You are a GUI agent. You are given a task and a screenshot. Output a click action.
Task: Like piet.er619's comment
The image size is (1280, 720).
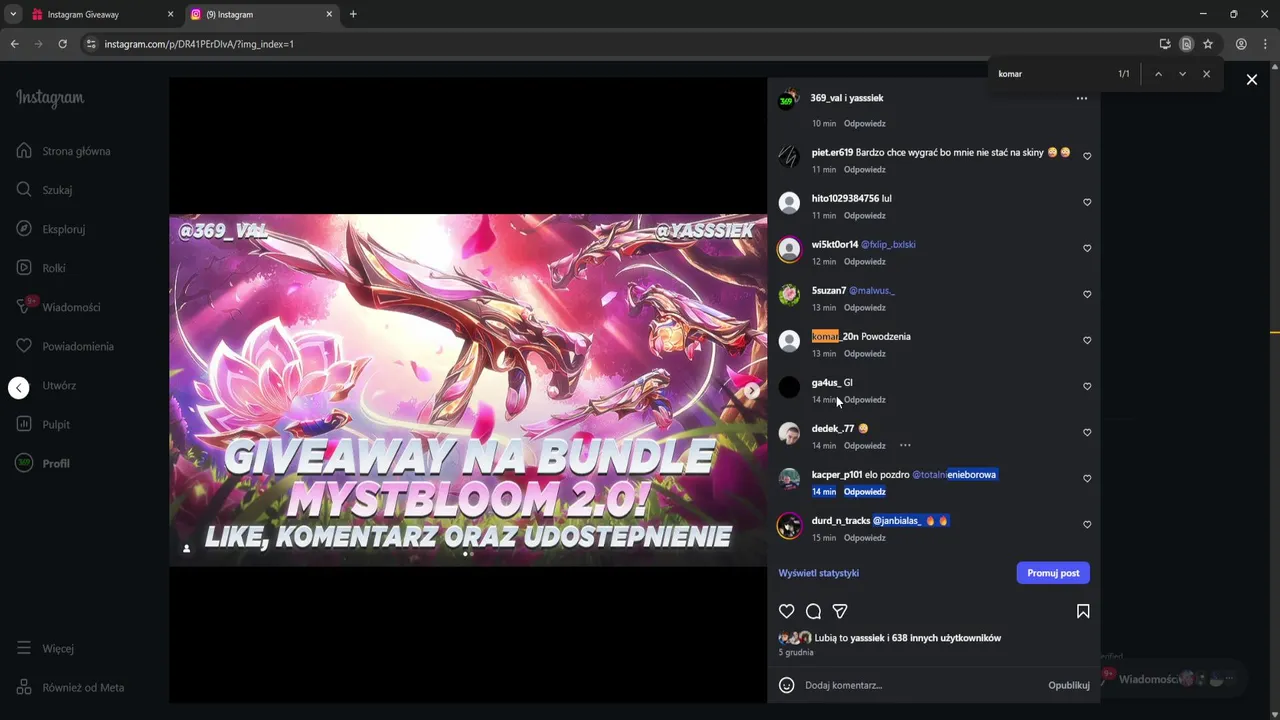point(1087,156)
